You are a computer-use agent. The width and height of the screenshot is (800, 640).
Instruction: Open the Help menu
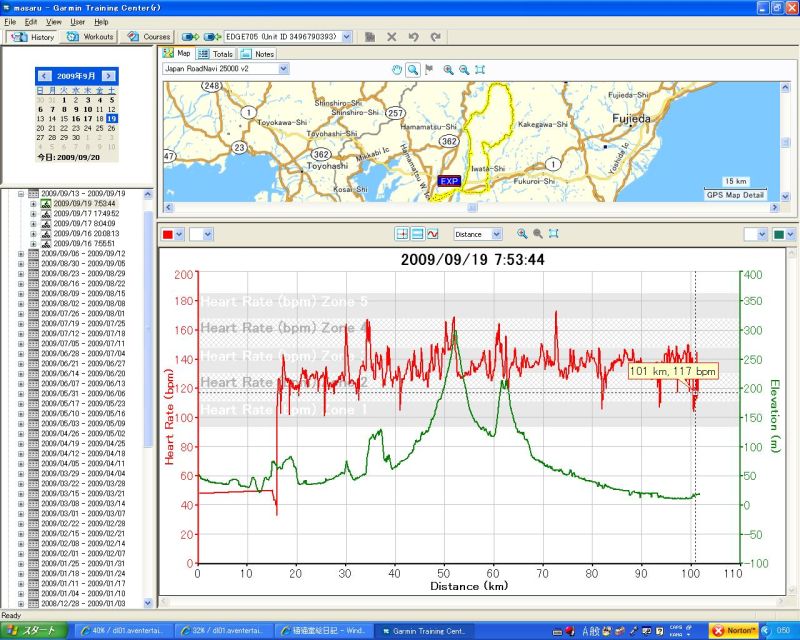101,22
